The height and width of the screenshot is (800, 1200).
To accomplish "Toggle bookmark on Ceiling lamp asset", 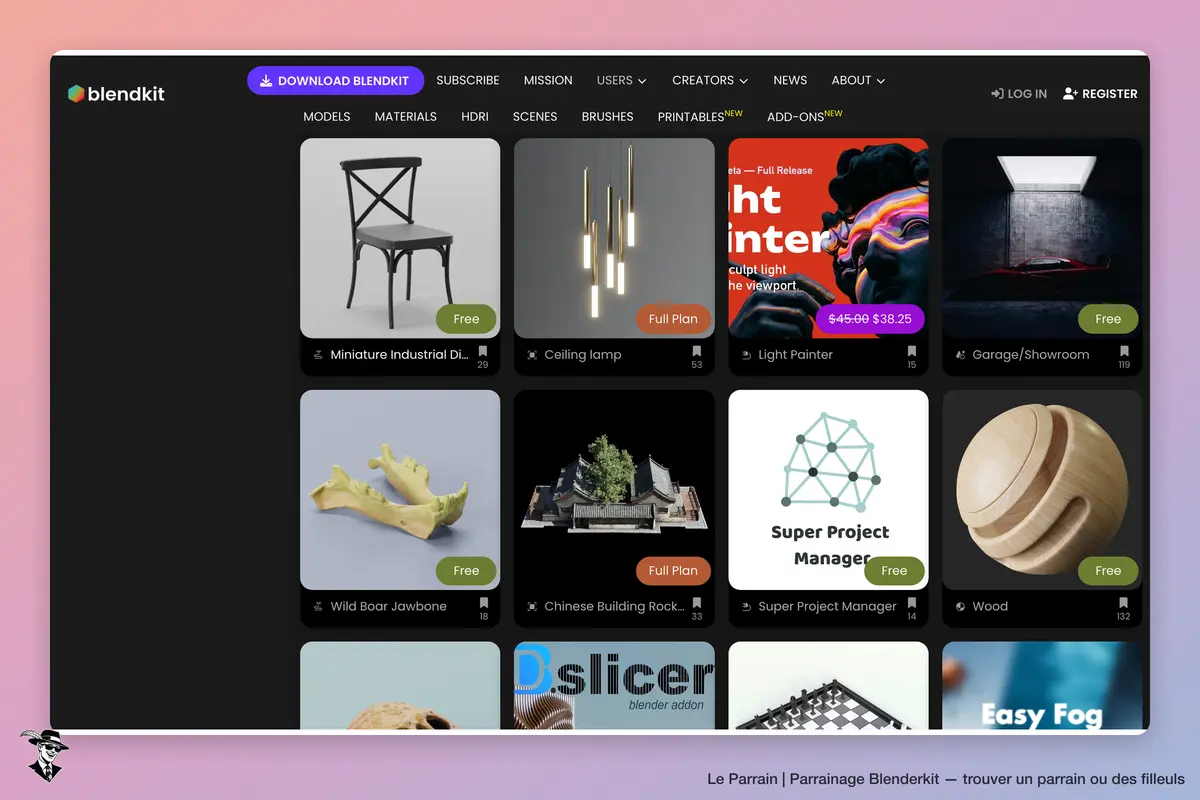I will (697, 351).
